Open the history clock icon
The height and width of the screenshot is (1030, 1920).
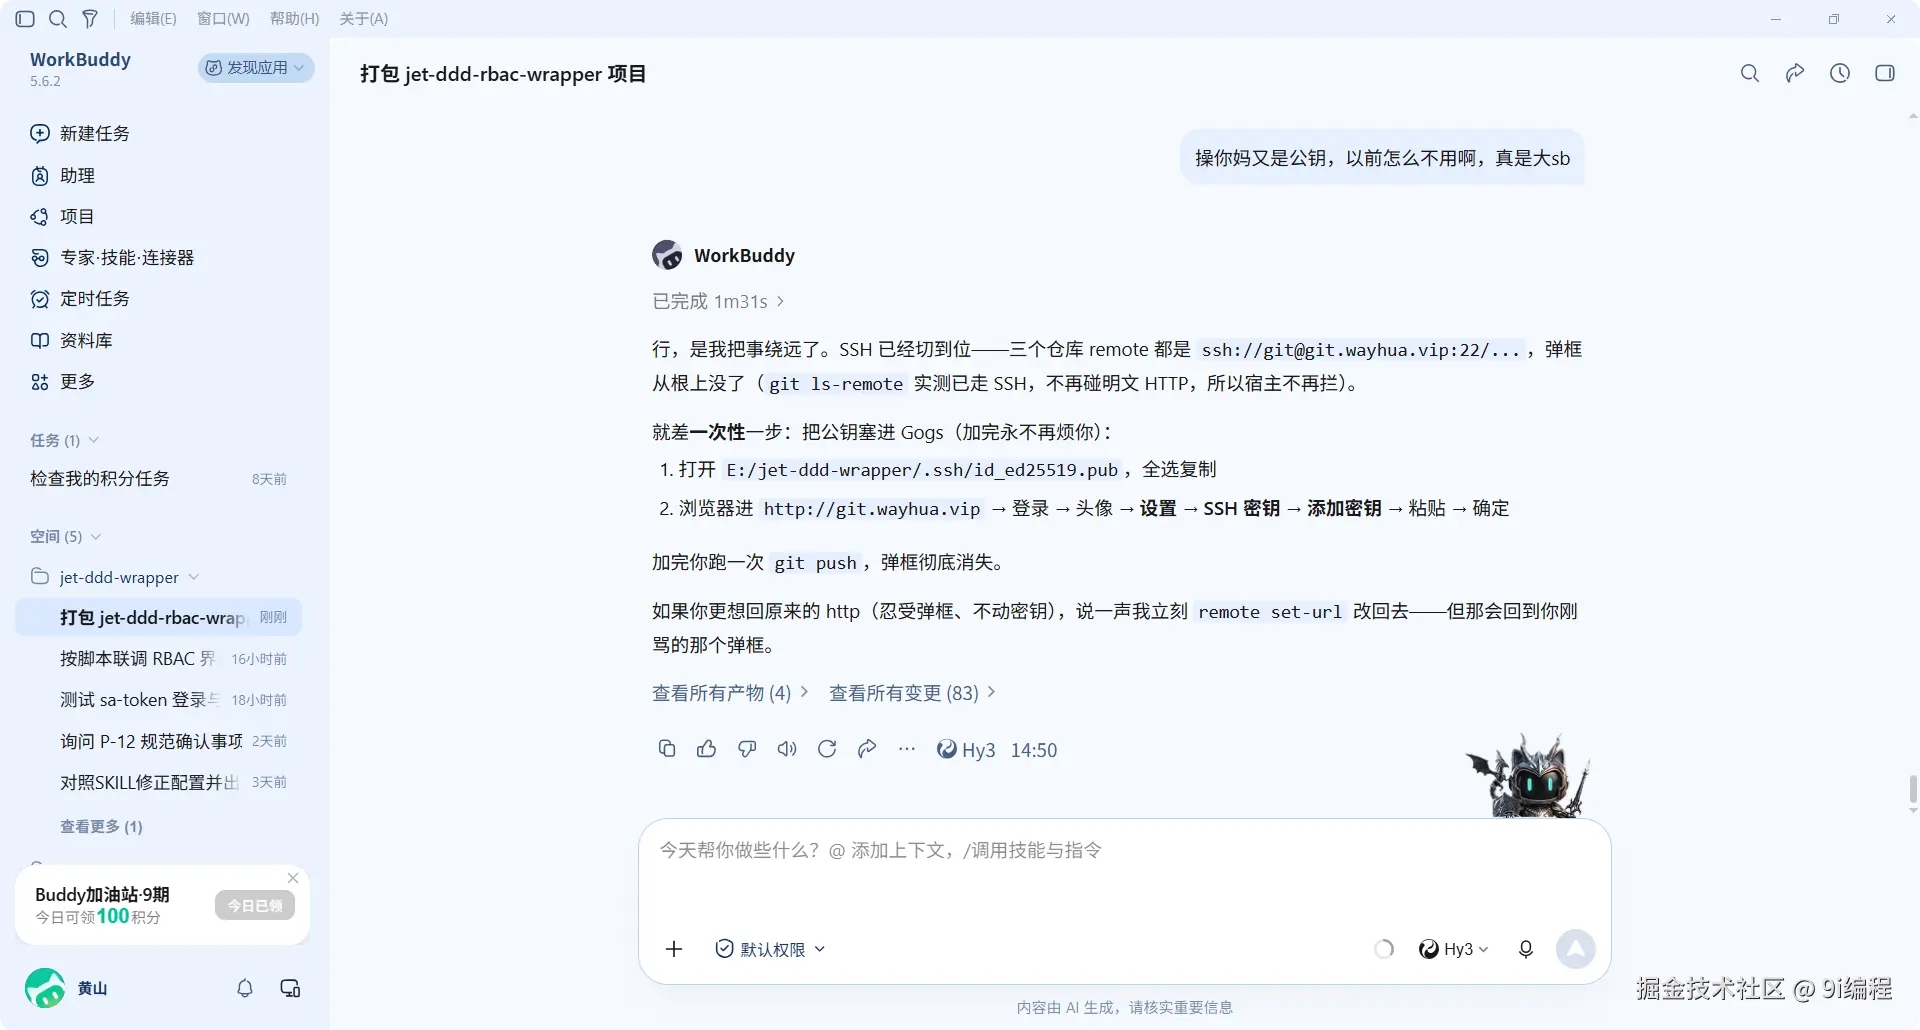click(x=1840, y=73)
